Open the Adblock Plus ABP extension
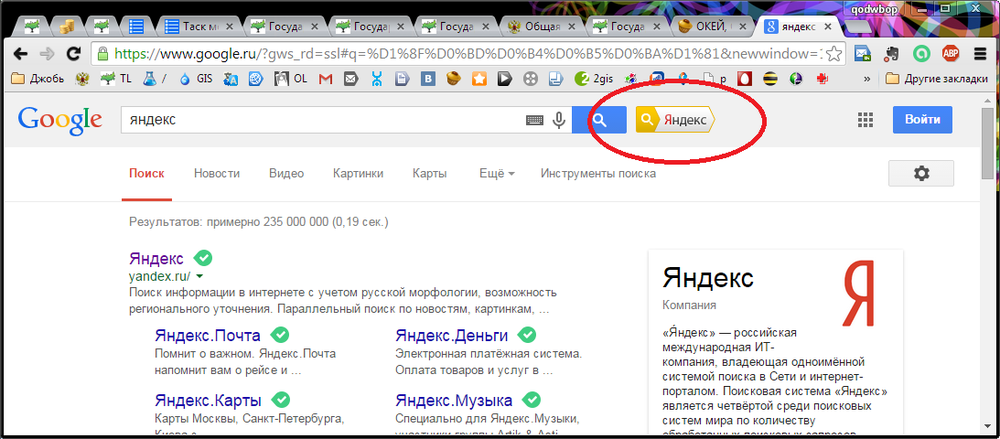Screen dimensions: 1000x439 [951, 54]
